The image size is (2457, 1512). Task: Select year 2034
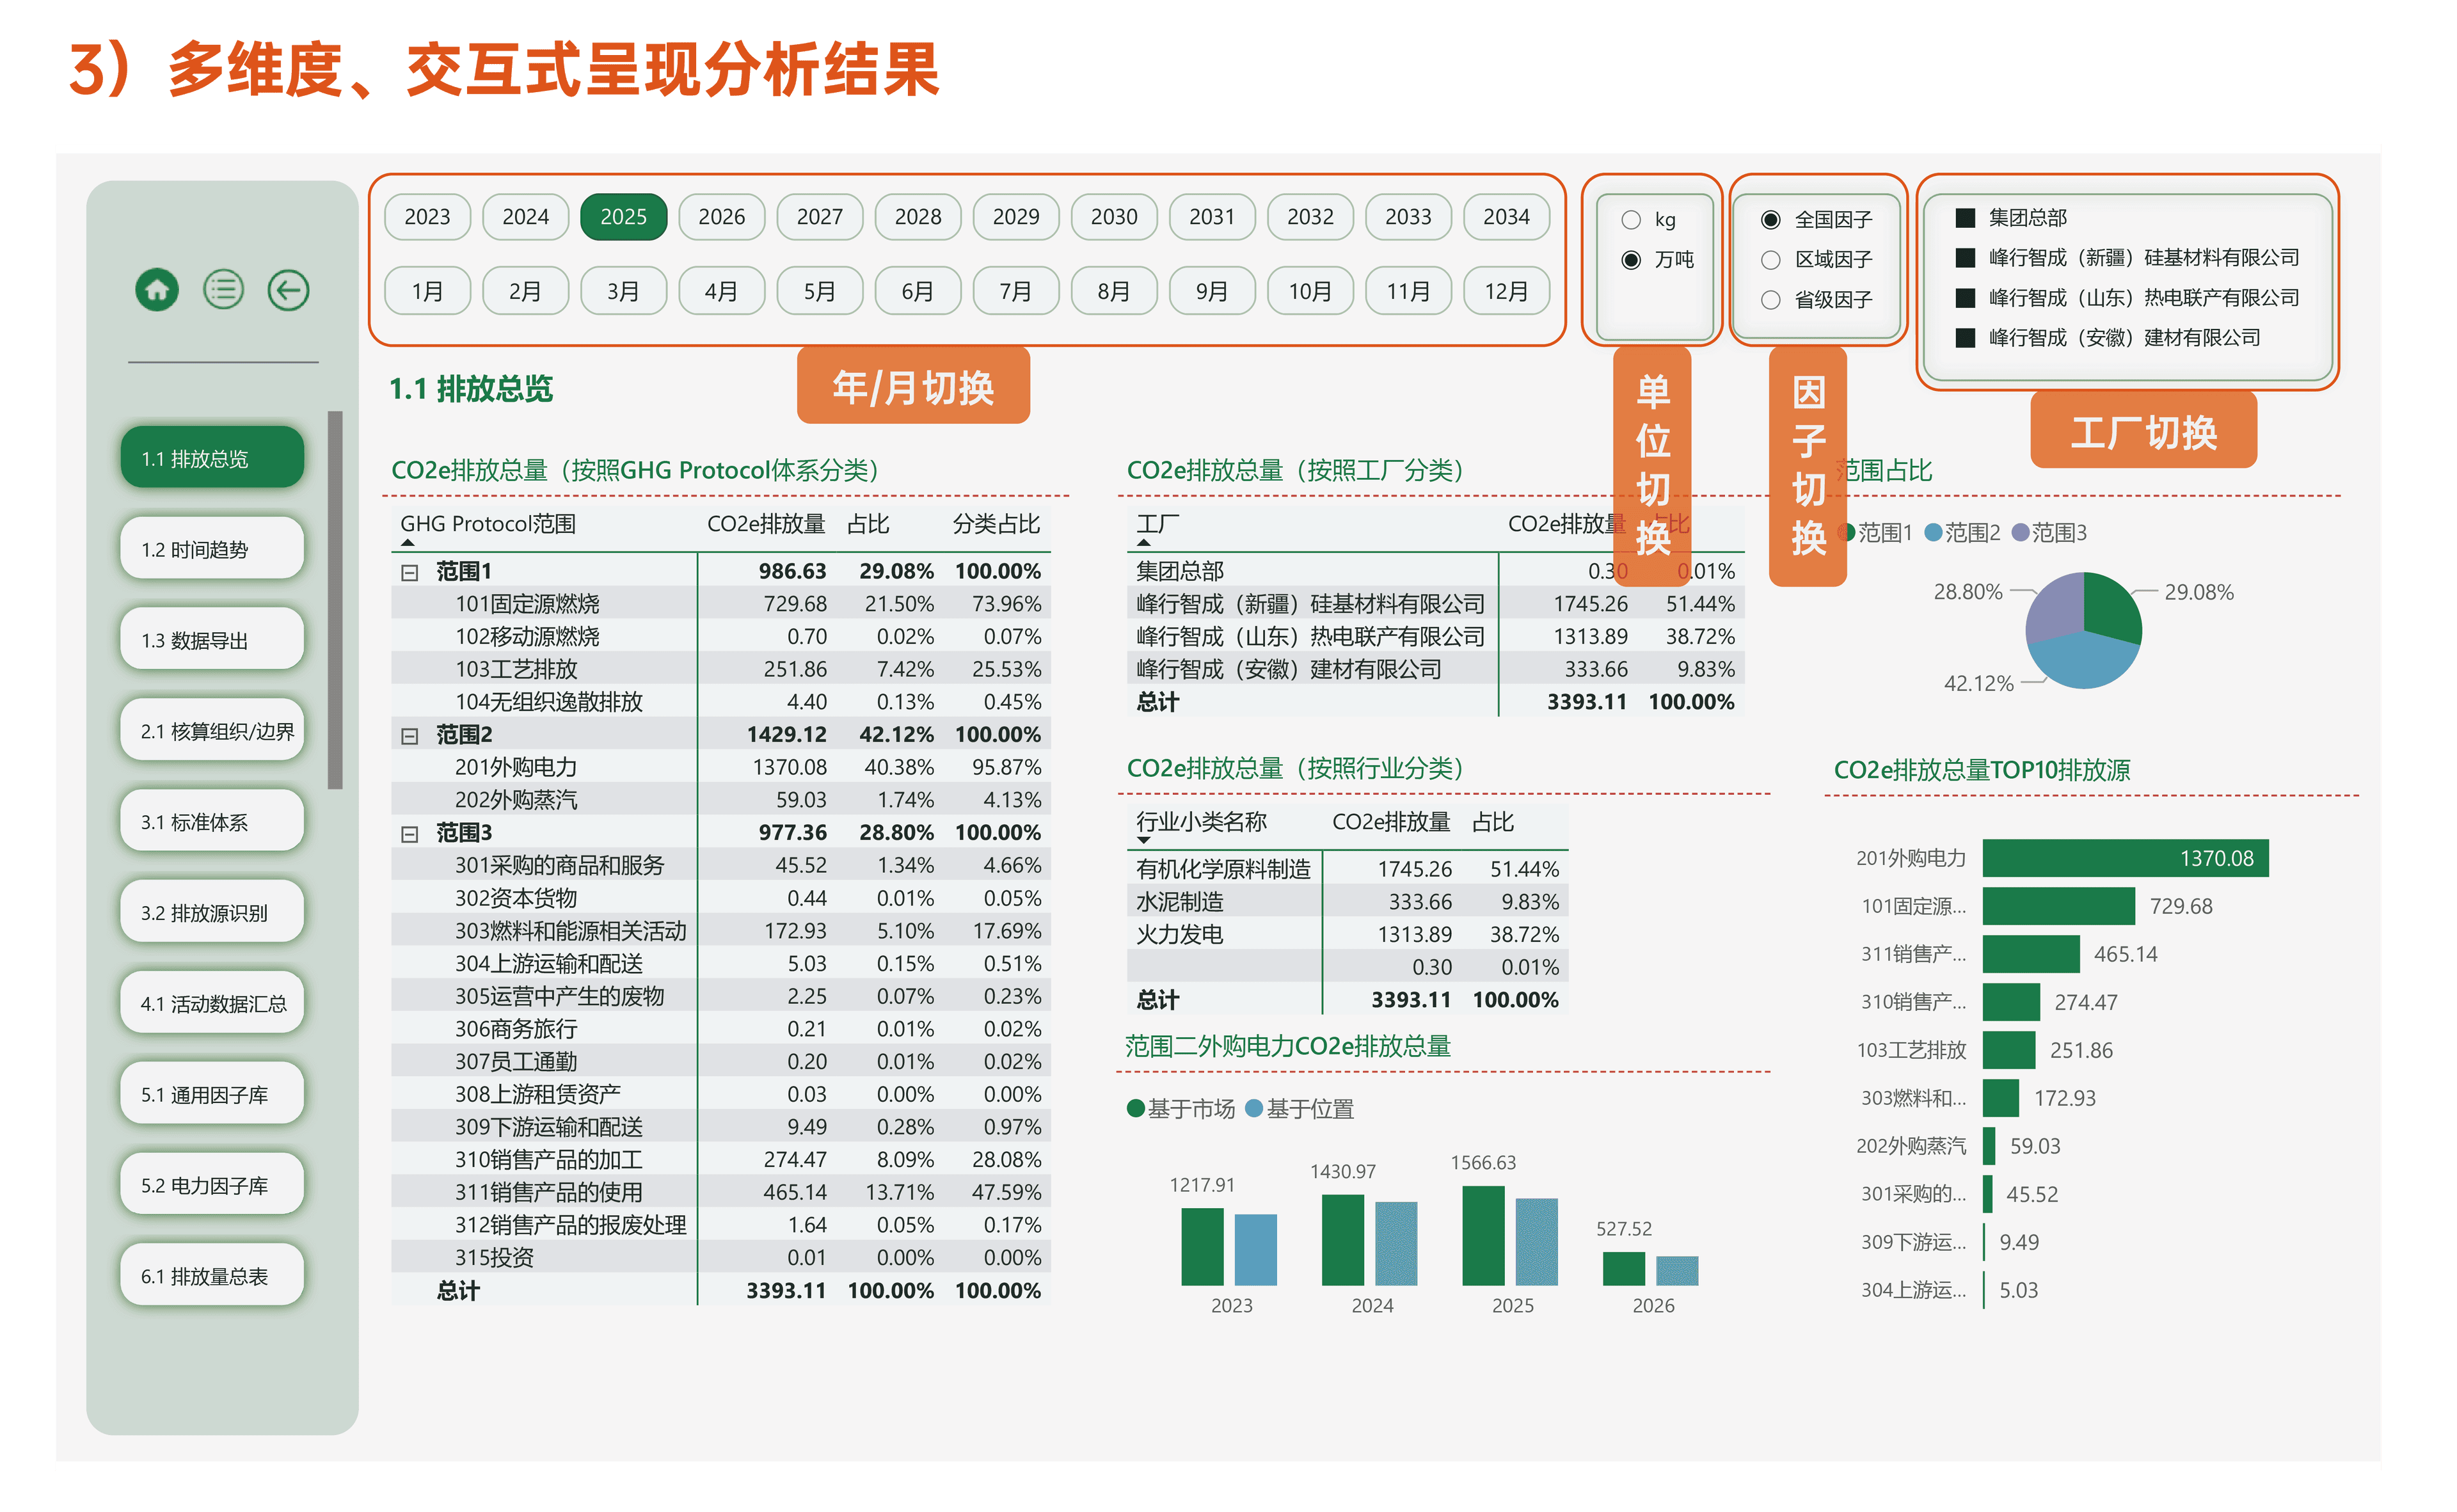[x=1506, y=217]
